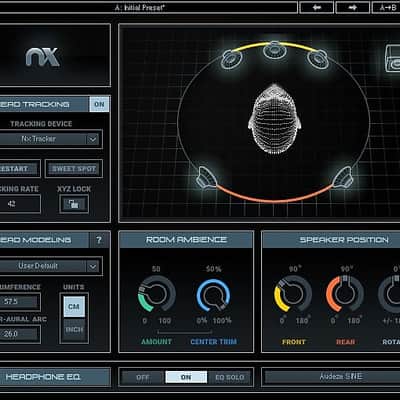The image size is (400, 400).
Task: Select INCH units
Action: (74, 330)
